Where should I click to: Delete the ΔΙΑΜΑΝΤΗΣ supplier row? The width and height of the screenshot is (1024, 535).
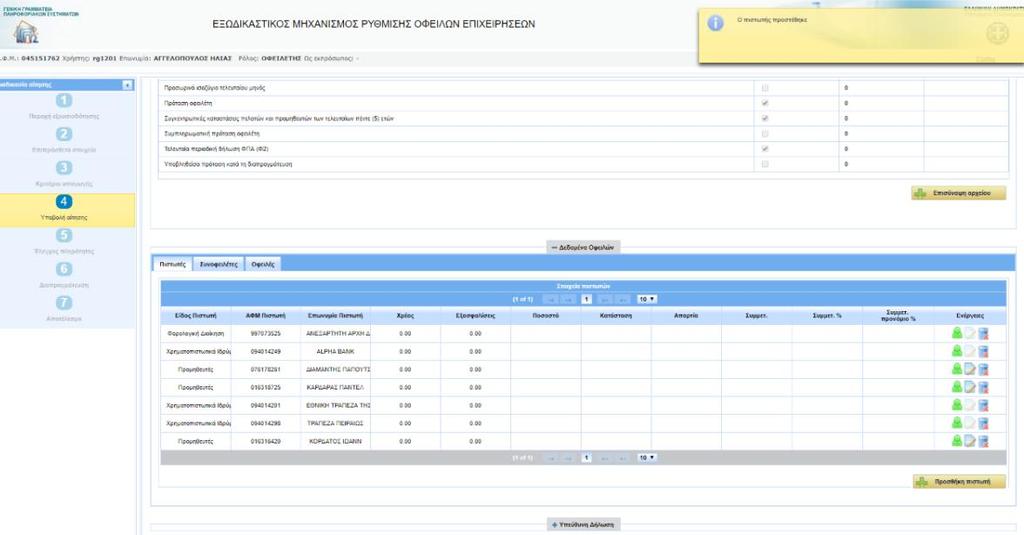point(984,369)
